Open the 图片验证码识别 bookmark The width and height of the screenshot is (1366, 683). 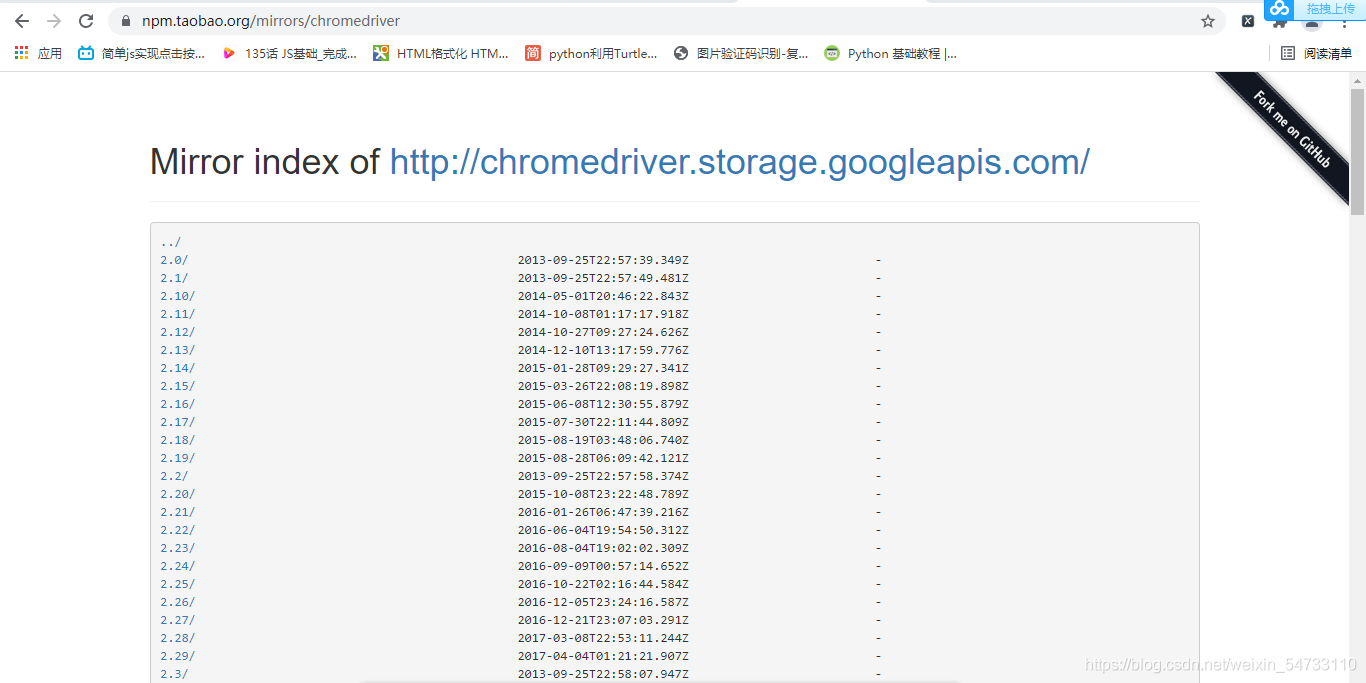740,54
